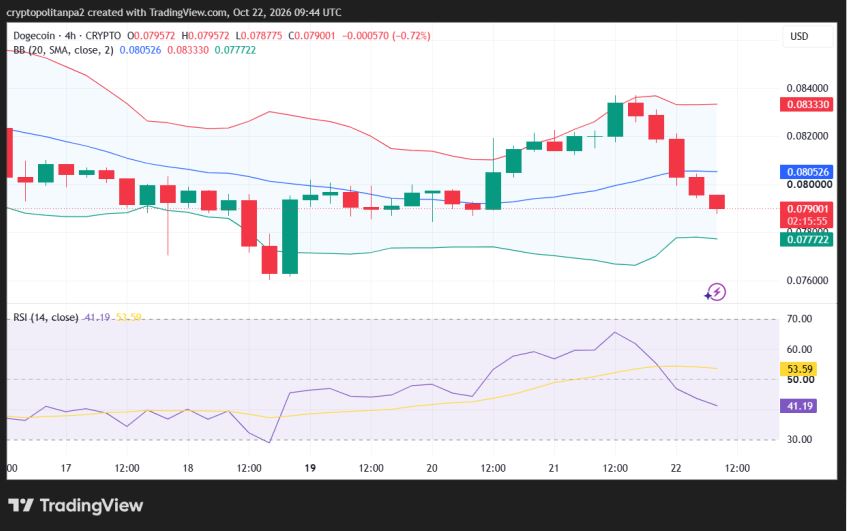This screenshot has width=847, height=531.
Task: Click the countdown timer 02:15:55
Action: pyautogui.click(x=806, y=221)
